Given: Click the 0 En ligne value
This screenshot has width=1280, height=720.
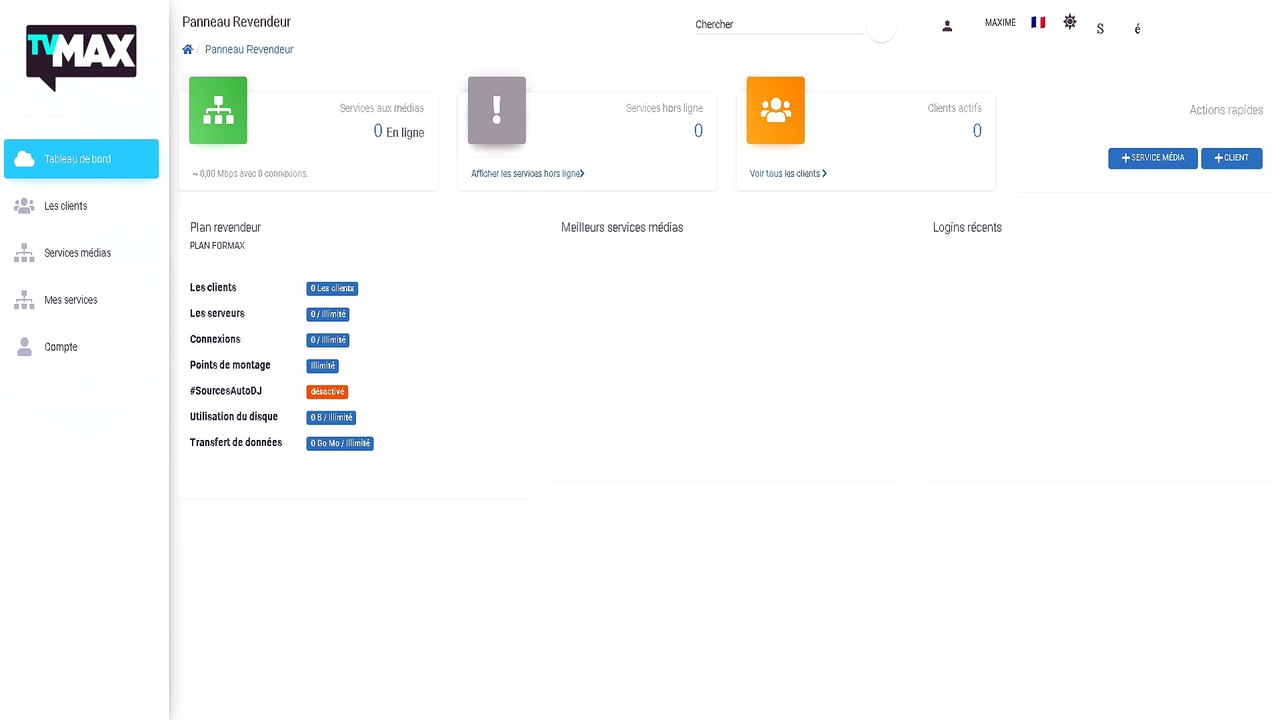Looking at the screenshot, I should [399, 131].
